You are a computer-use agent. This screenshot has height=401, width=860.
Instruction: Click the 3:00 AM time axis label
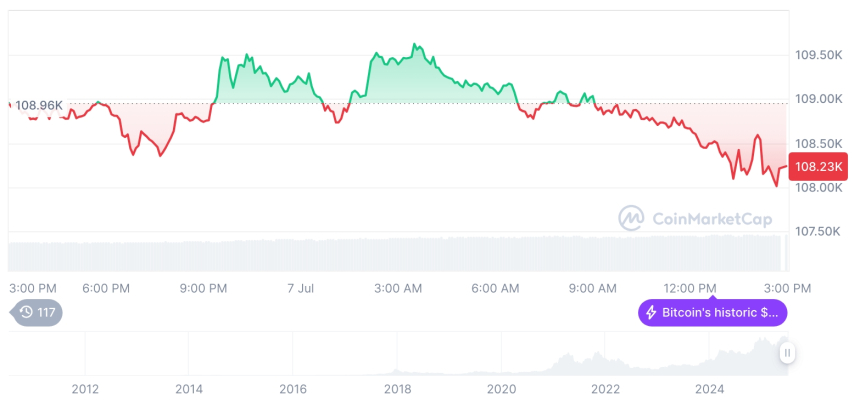398,288
